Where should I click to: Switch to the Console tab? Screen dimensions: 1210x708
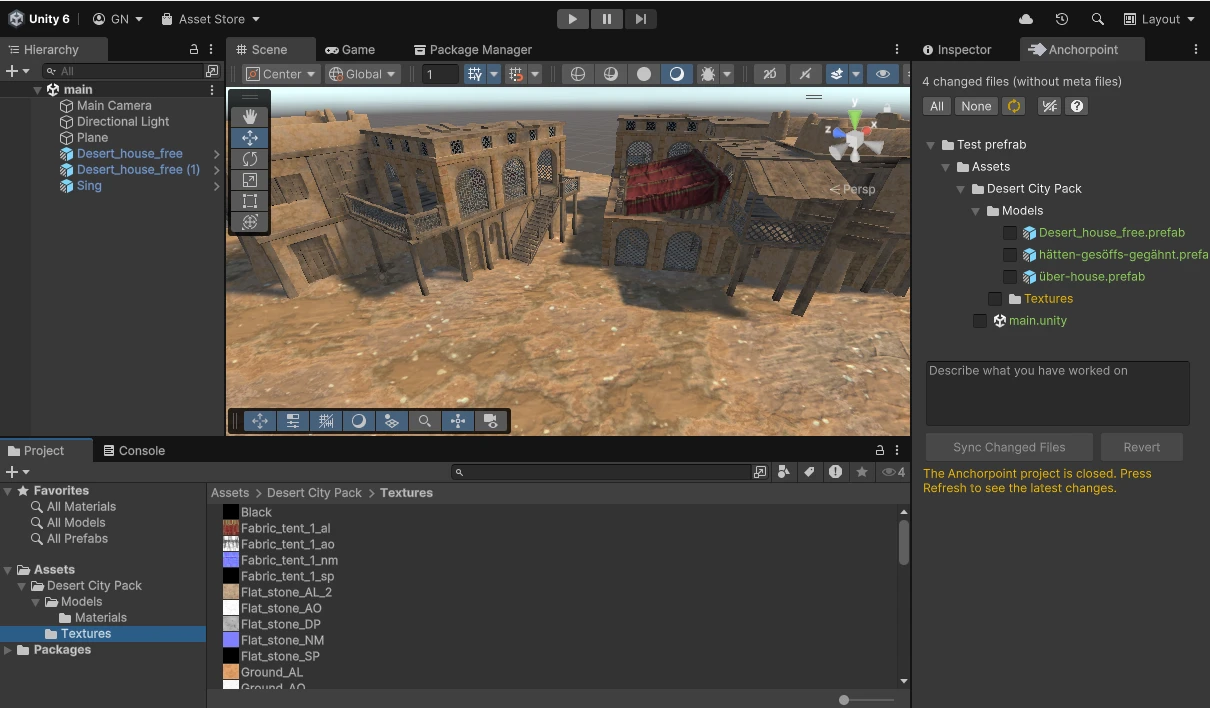[134, 450]
